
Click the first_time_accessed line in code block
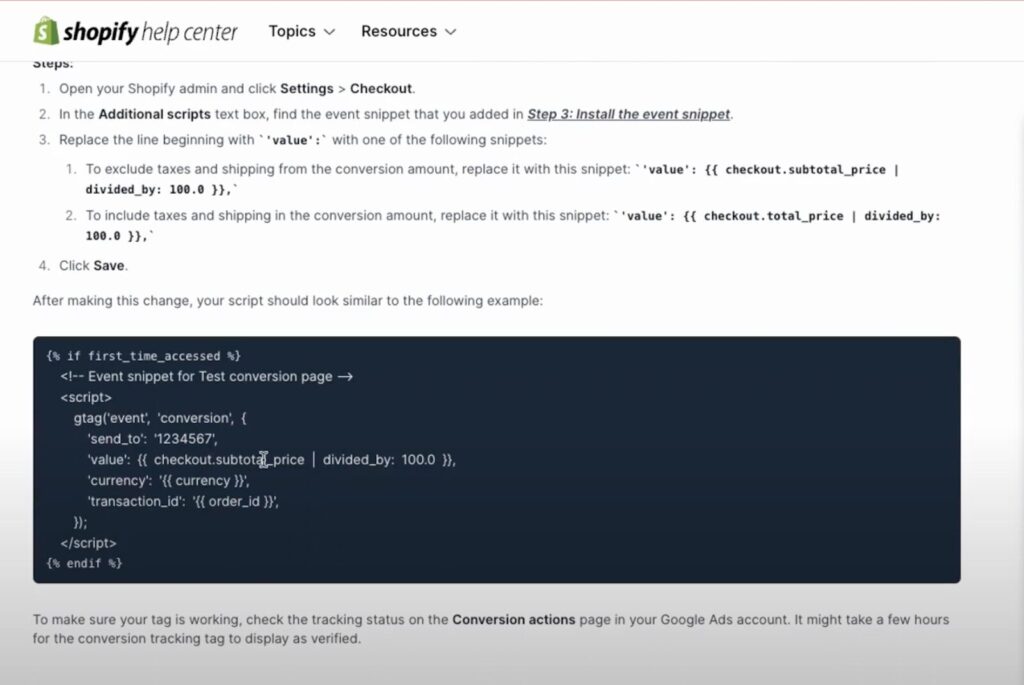144,356
